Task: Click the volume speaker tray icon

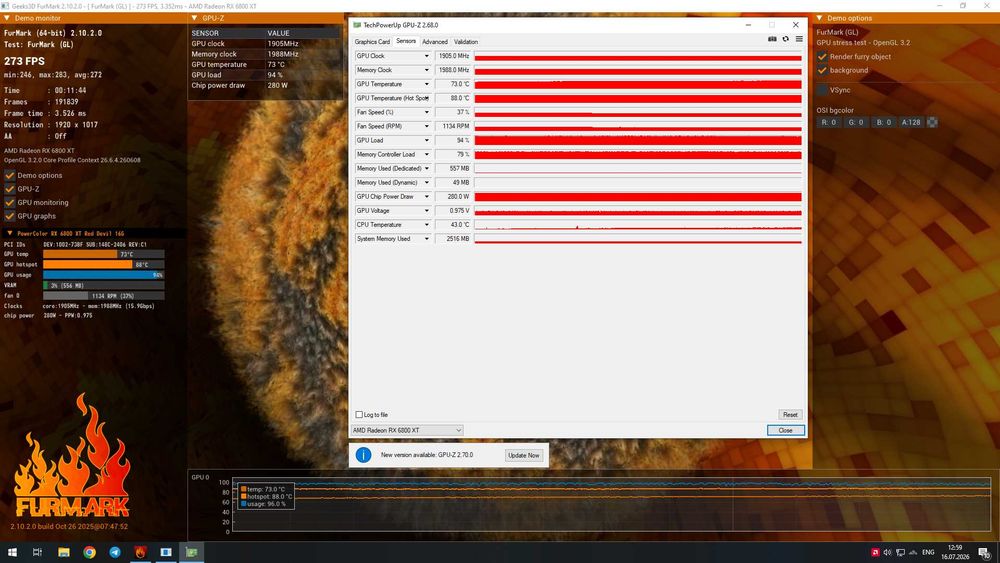Action: click(x=887, y=552)
